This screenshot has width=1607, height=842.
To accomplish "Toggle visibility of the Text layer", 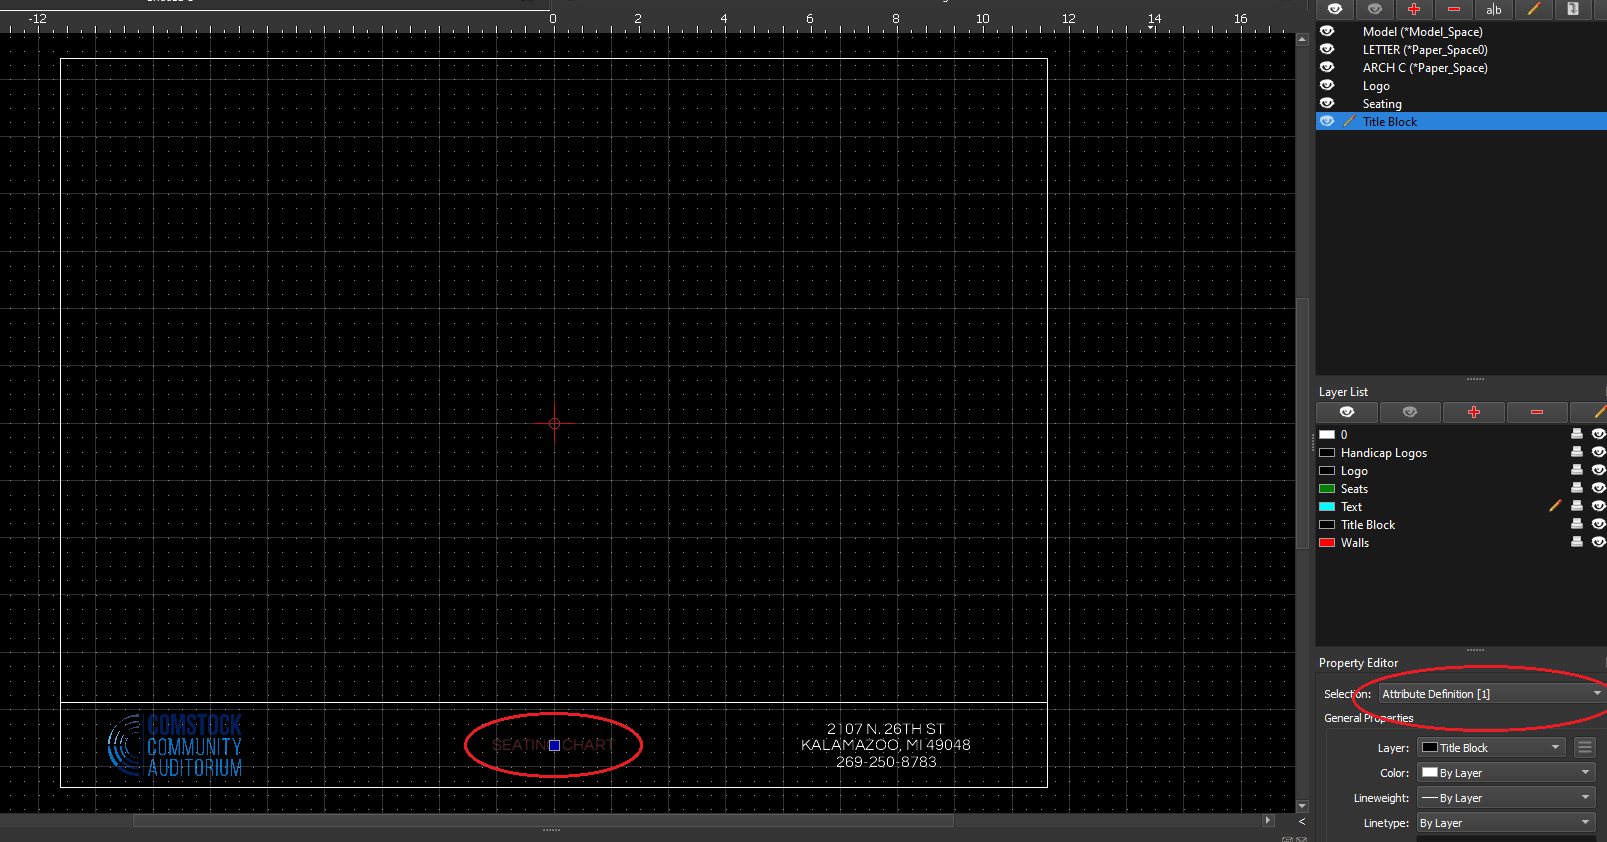I will point(1598,506).
